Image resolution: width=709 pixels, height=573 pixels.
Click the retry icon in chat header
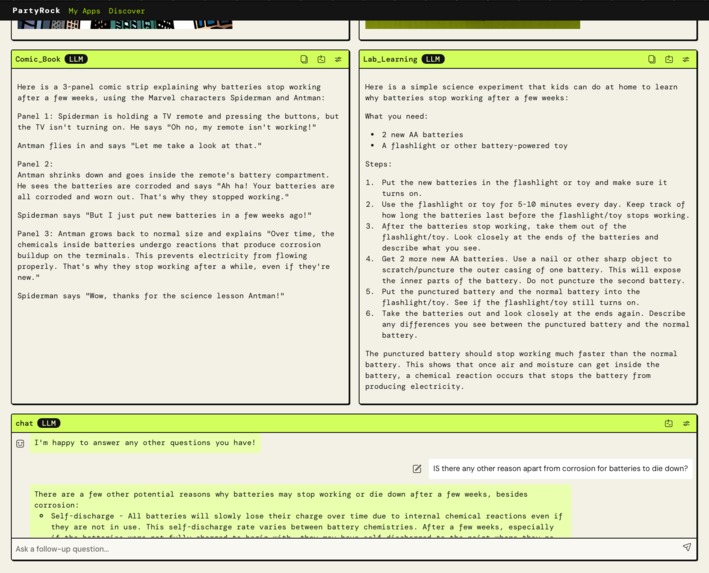[669, 423]
